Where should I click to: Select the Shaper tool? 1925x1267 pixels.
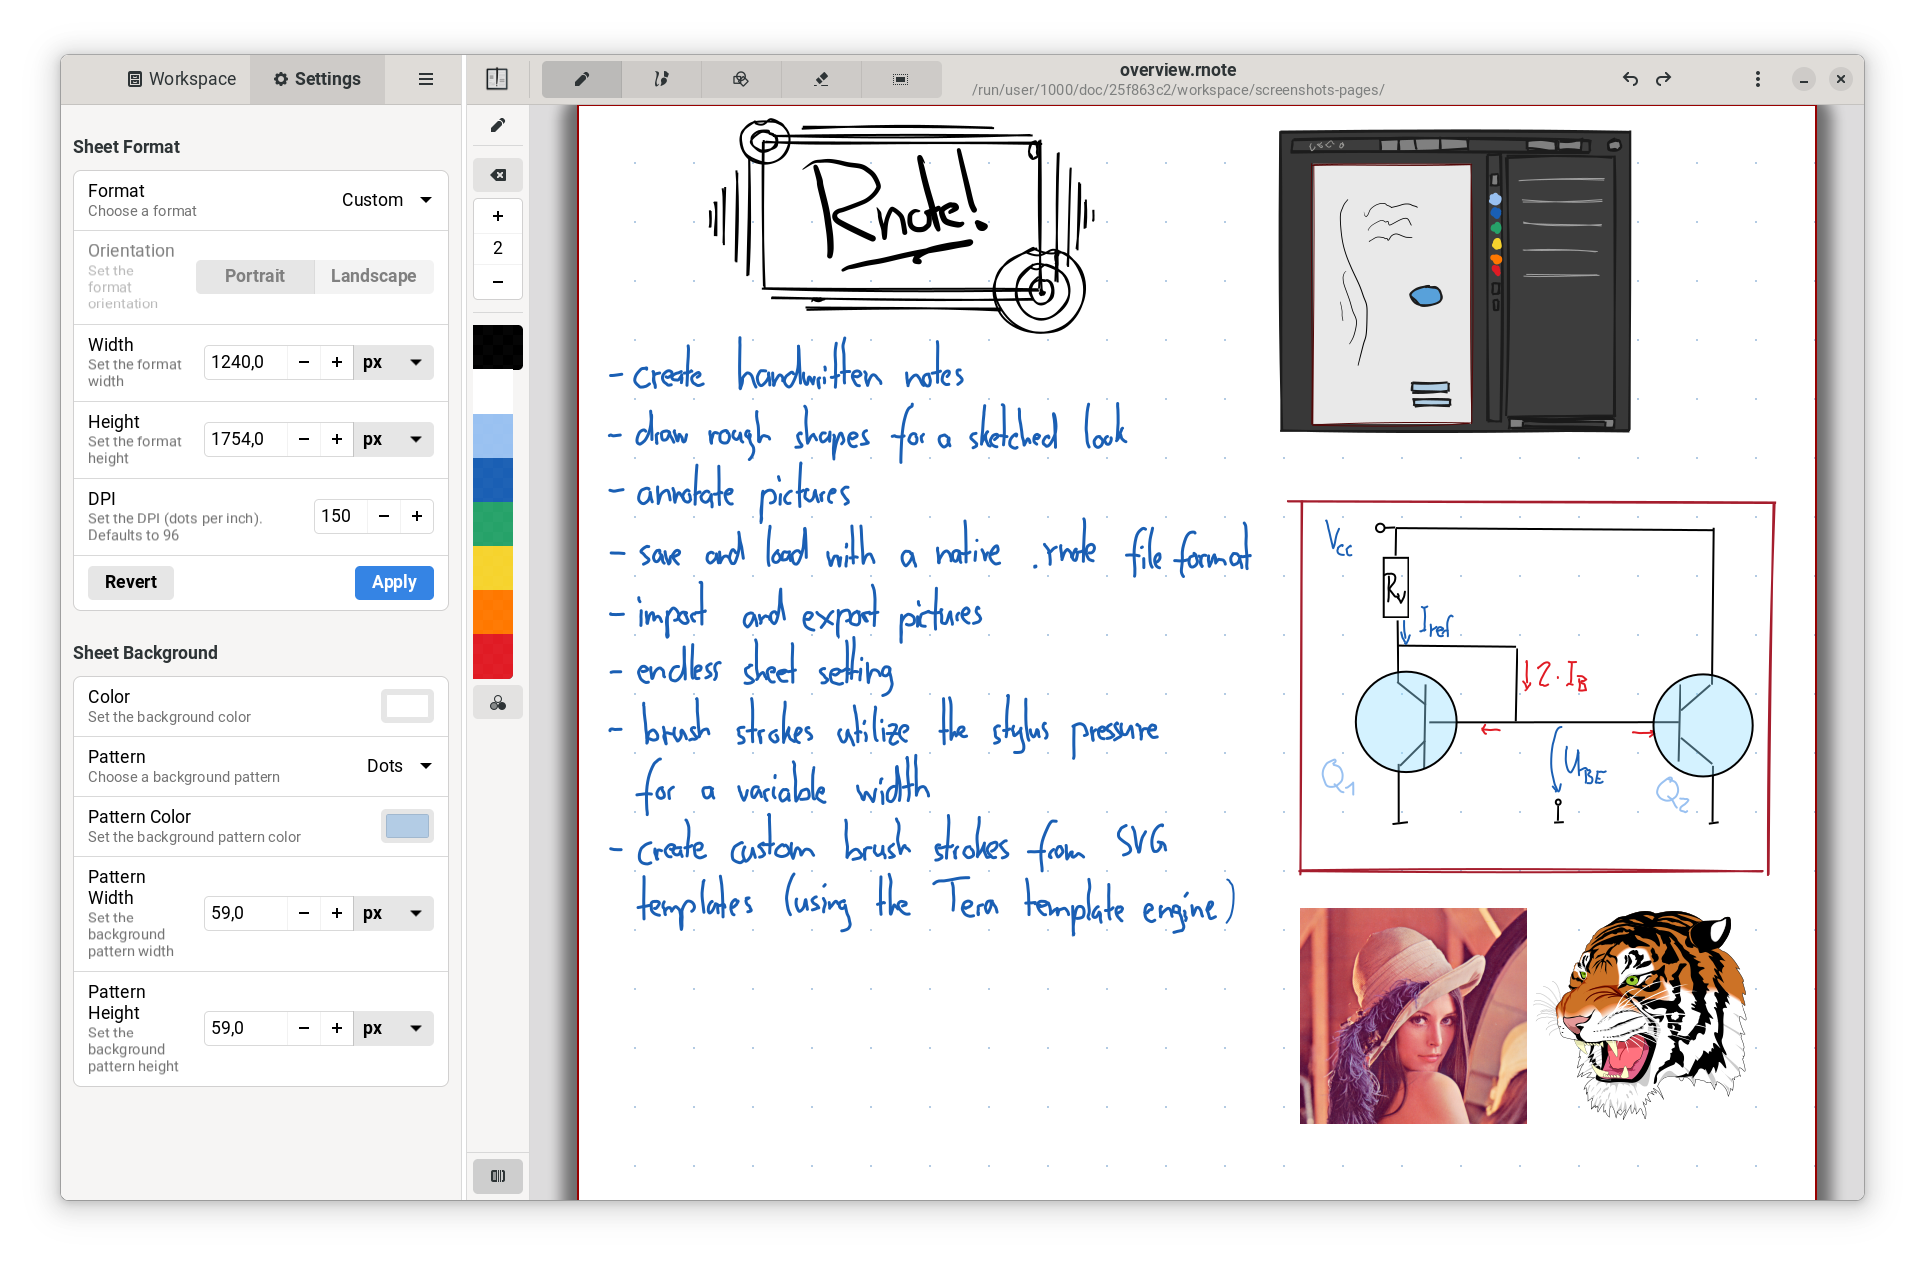(661, 79)
